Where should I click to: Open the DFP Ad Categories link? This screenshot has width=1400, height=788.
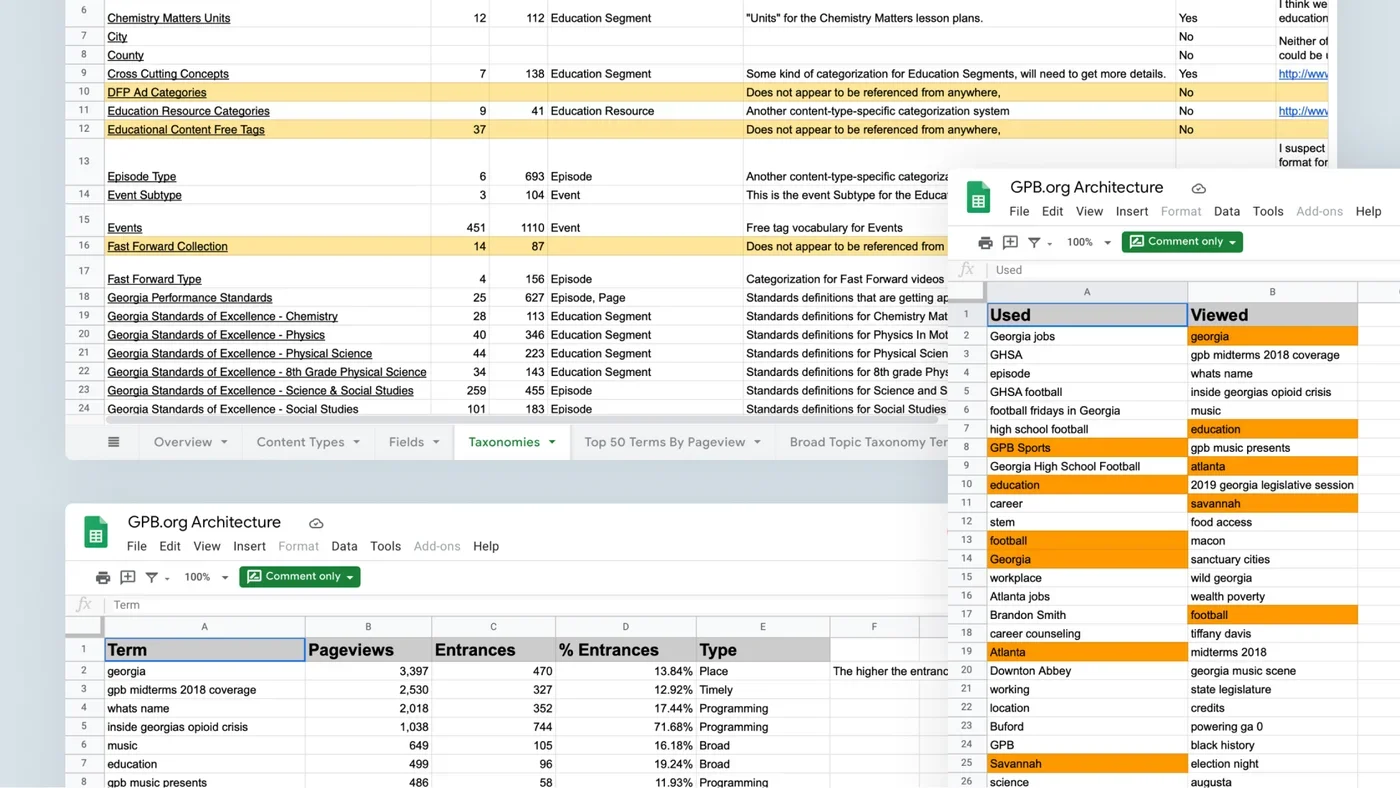(x=157, y=92)
